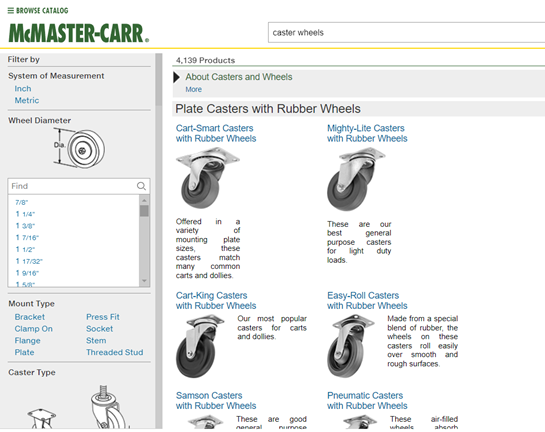
Task: Select 7/8" wheel diameter
Action: pos(22,202)
